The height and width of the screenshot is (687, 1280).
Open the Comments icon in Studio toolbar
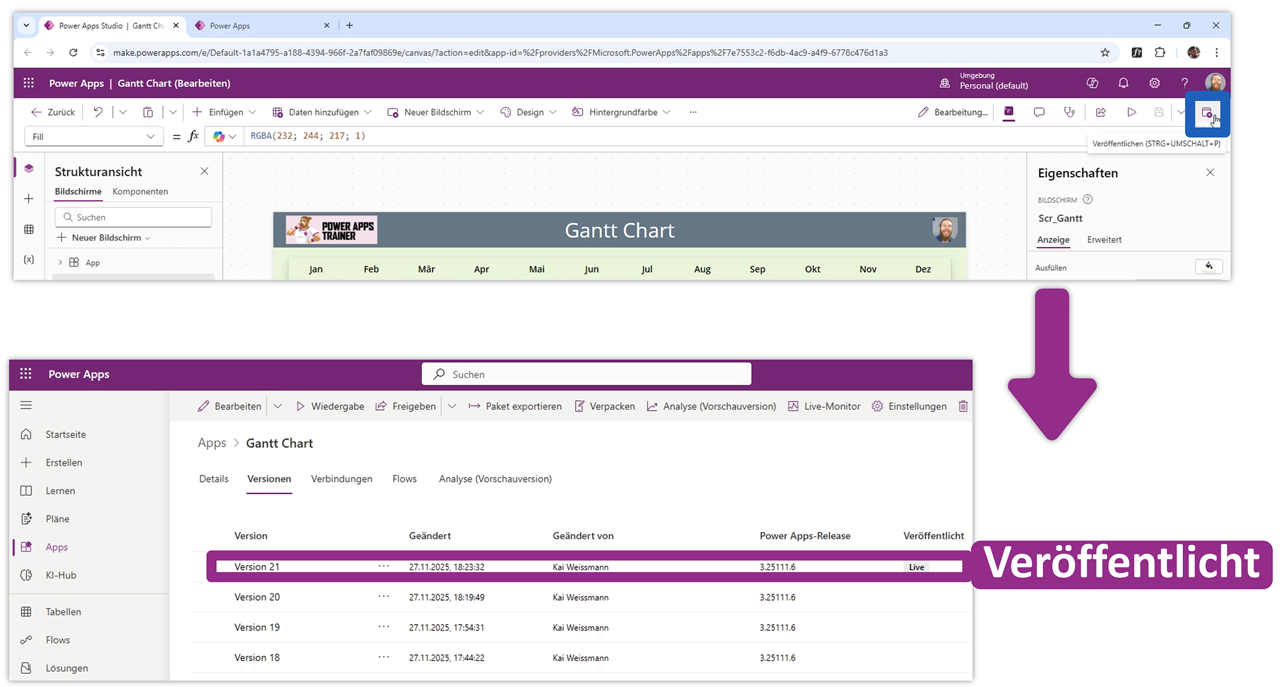point(1039,112)
